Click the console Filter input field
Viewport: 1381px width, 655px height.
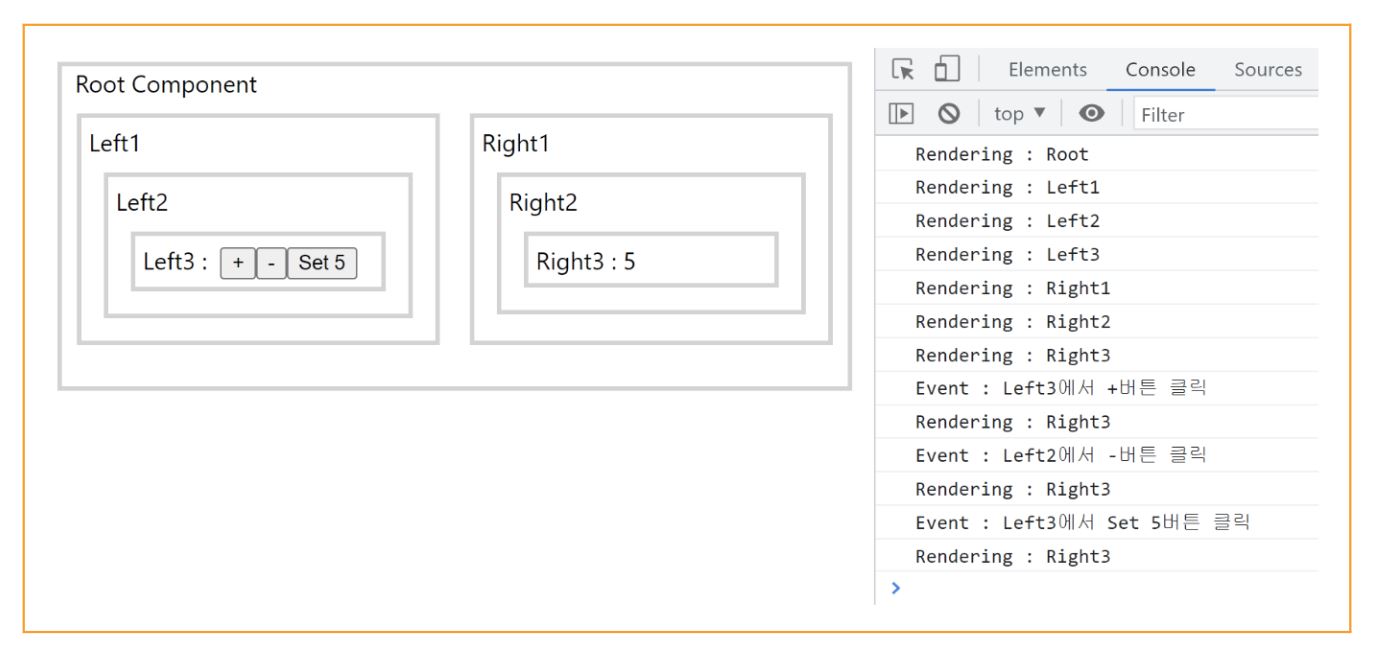1227,114
